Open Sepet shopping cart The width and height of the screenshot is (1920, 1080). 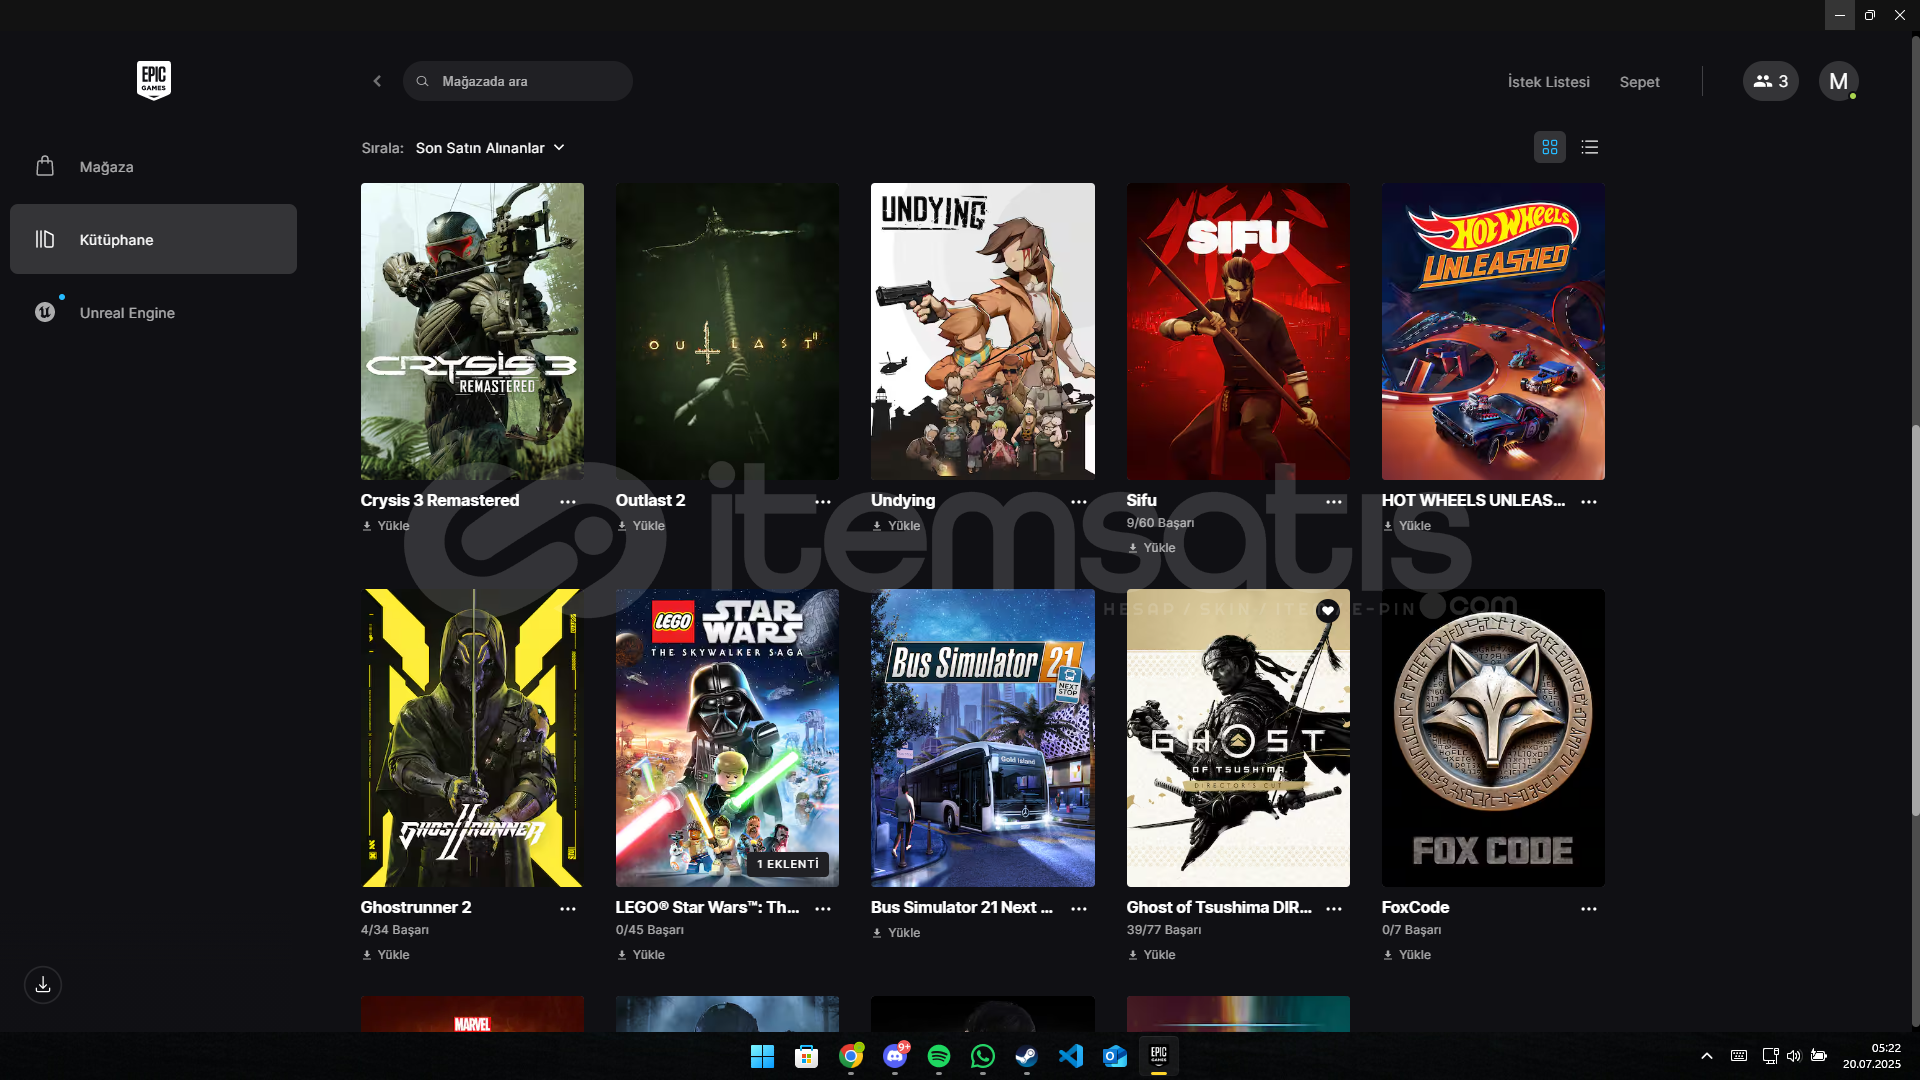pos(1639,82)
